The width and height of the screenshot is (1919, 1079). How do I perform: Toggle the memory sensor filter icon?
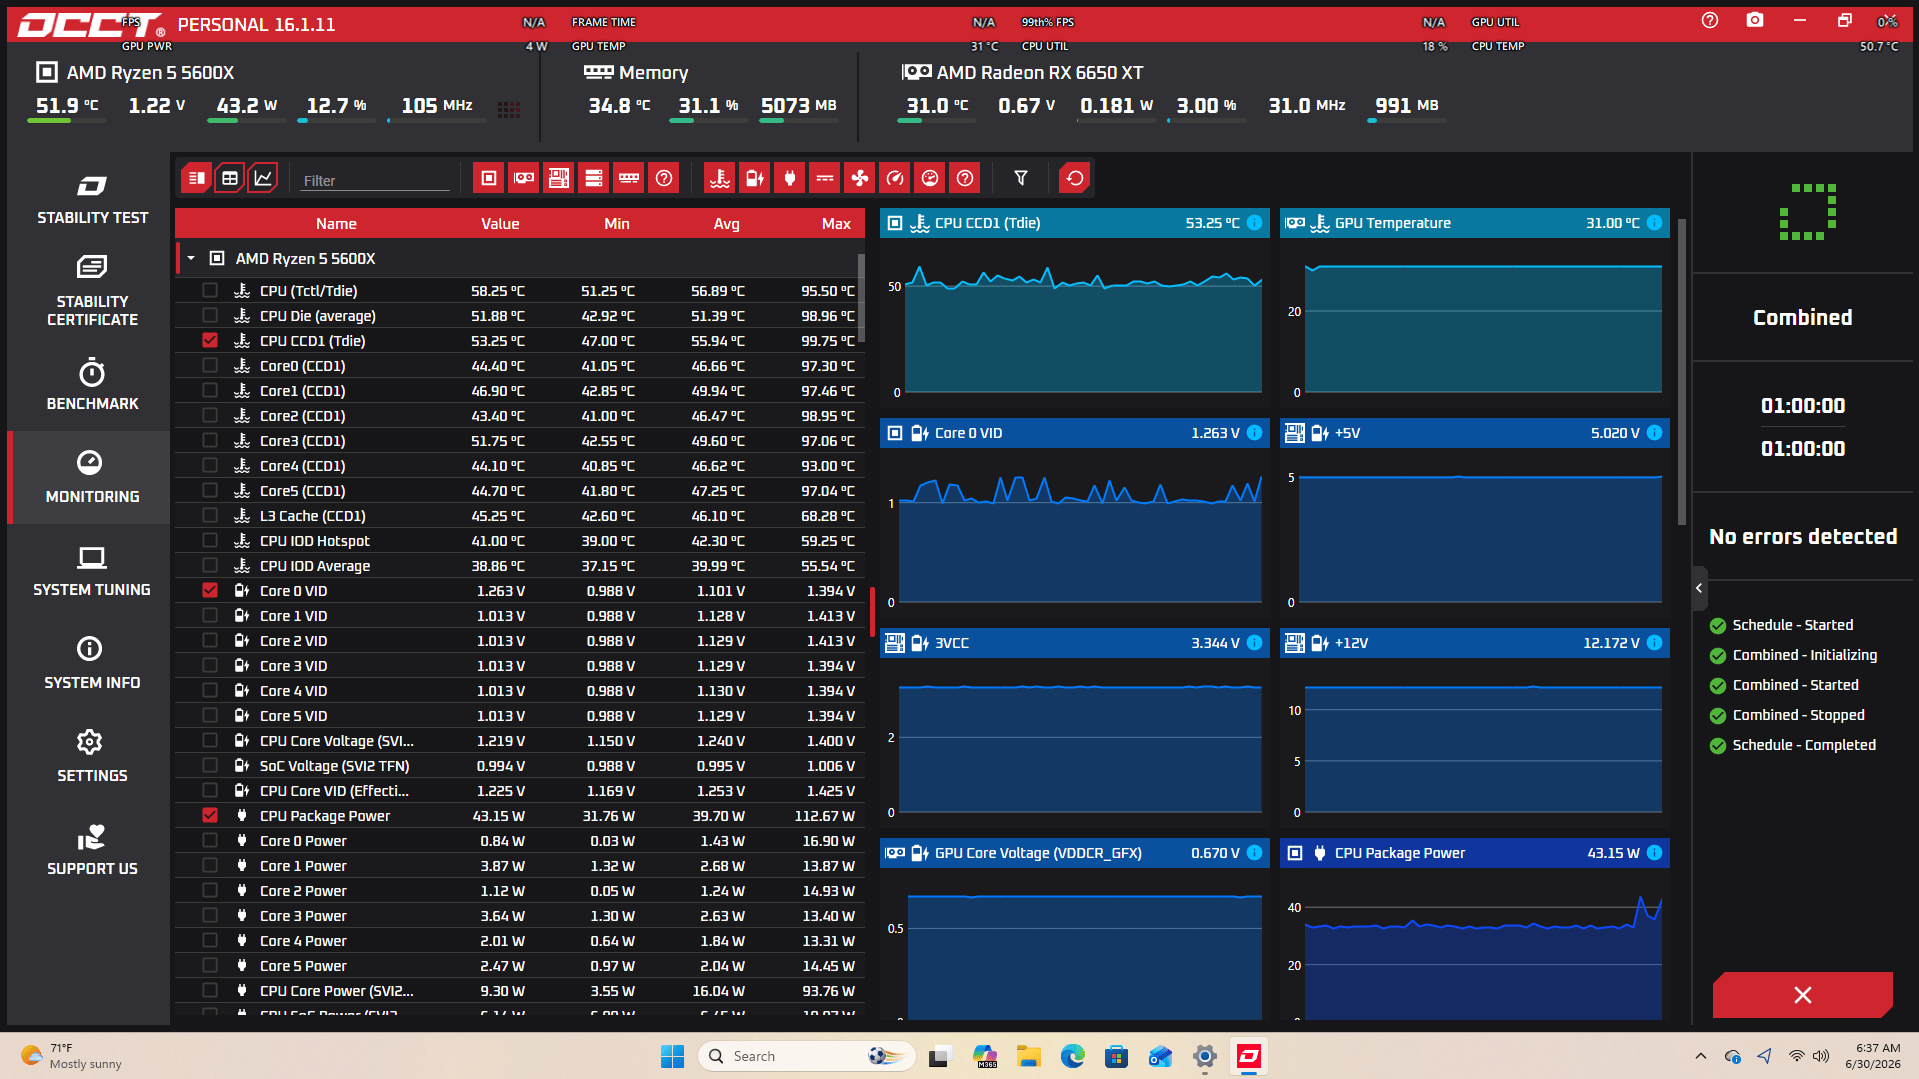[629, 178]
